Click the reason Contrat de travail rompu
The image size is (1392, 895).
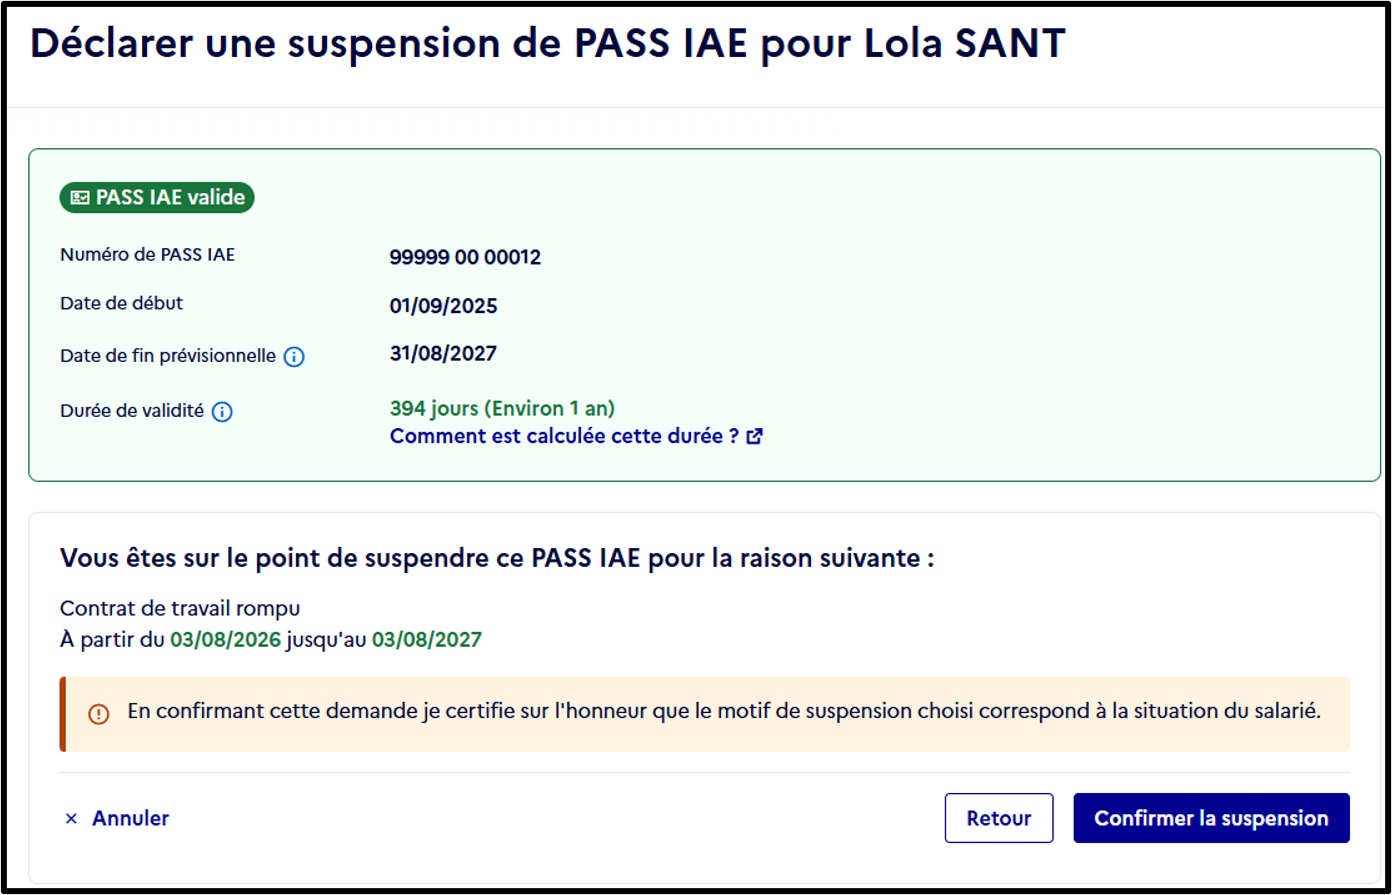tap(180, 608)
